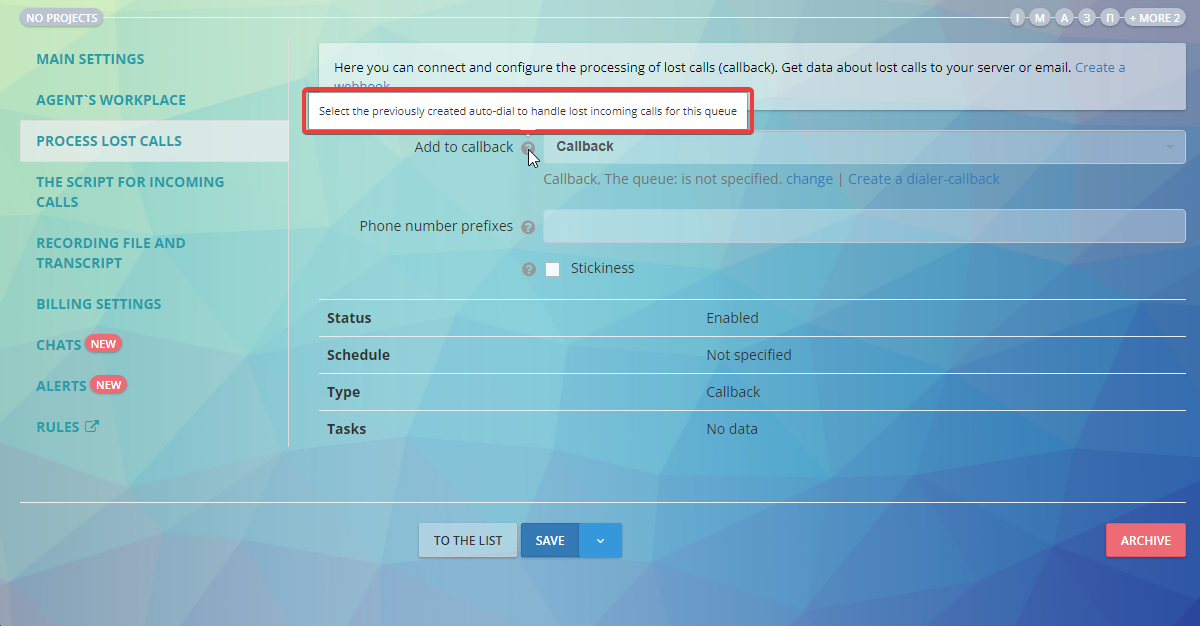Switch to the MAIN SETTINGS tab
The image size is (1200, 626).
coord(88,58)
